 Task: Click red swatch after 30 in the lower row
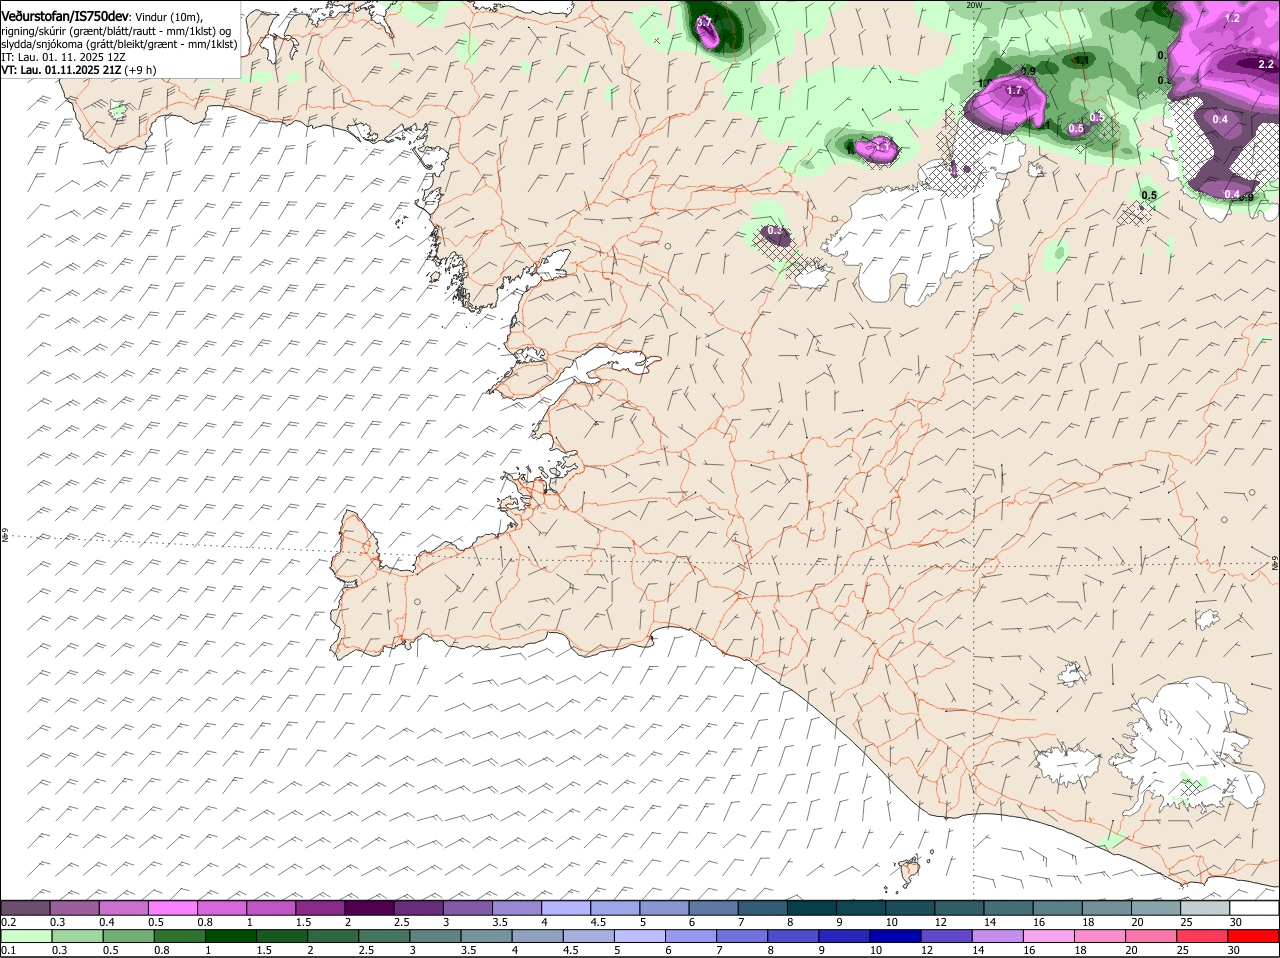click(x=1254, y=936)
